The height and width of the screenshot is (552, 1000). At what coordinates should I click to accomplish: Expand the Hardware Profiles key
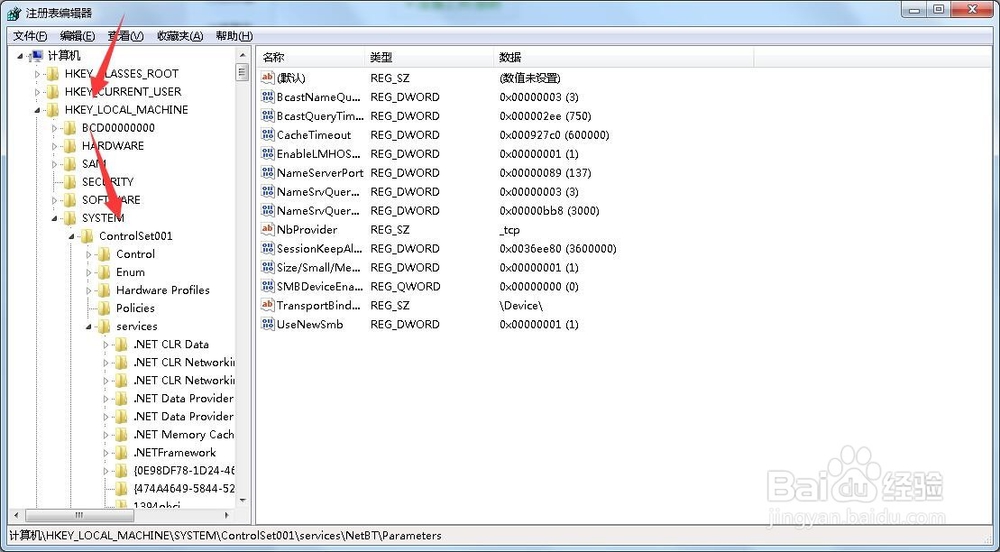click(89, 291)
